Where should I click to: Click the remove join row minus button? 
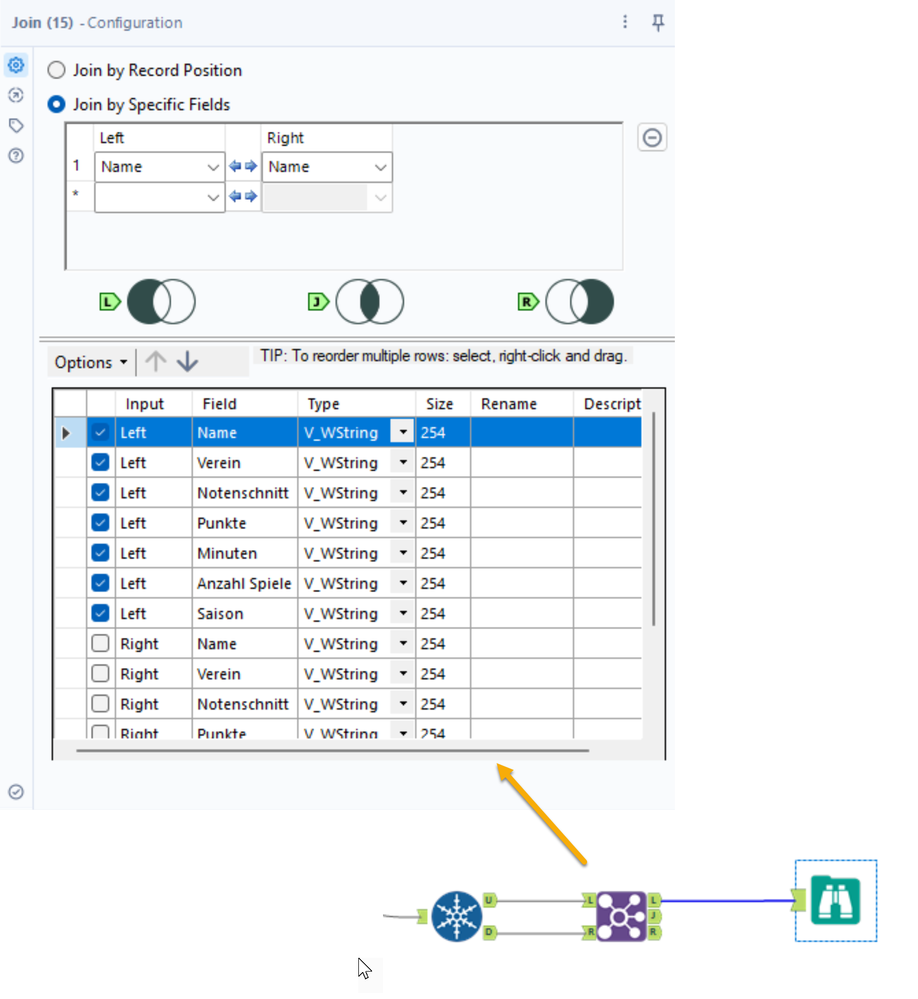pos(652,138)
